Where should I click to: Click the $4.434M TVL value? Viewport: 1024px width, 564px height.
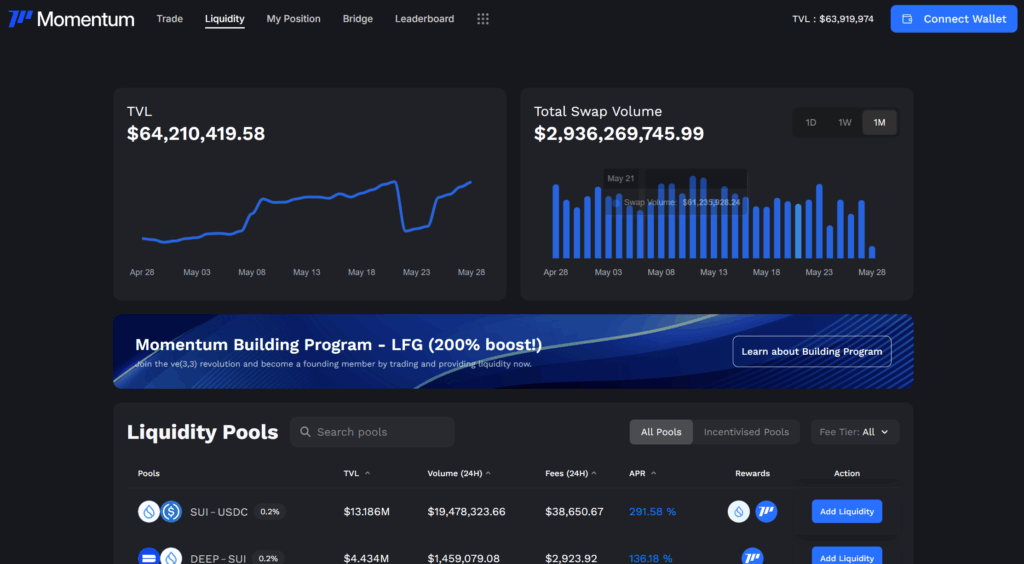(366, 558)
